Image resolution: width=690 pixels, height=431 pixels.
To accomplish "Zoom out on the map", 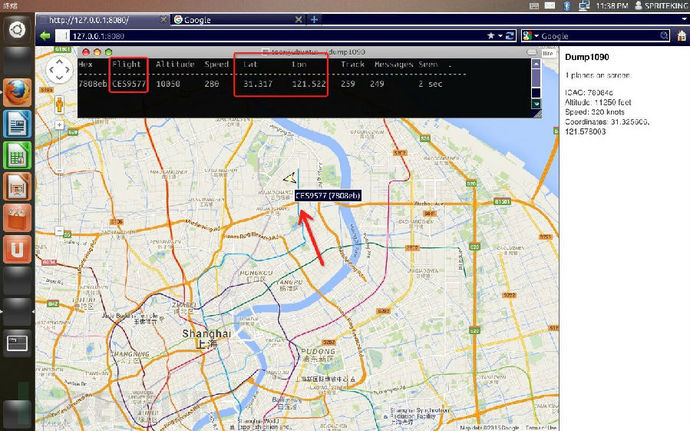I will click(59, 231).
